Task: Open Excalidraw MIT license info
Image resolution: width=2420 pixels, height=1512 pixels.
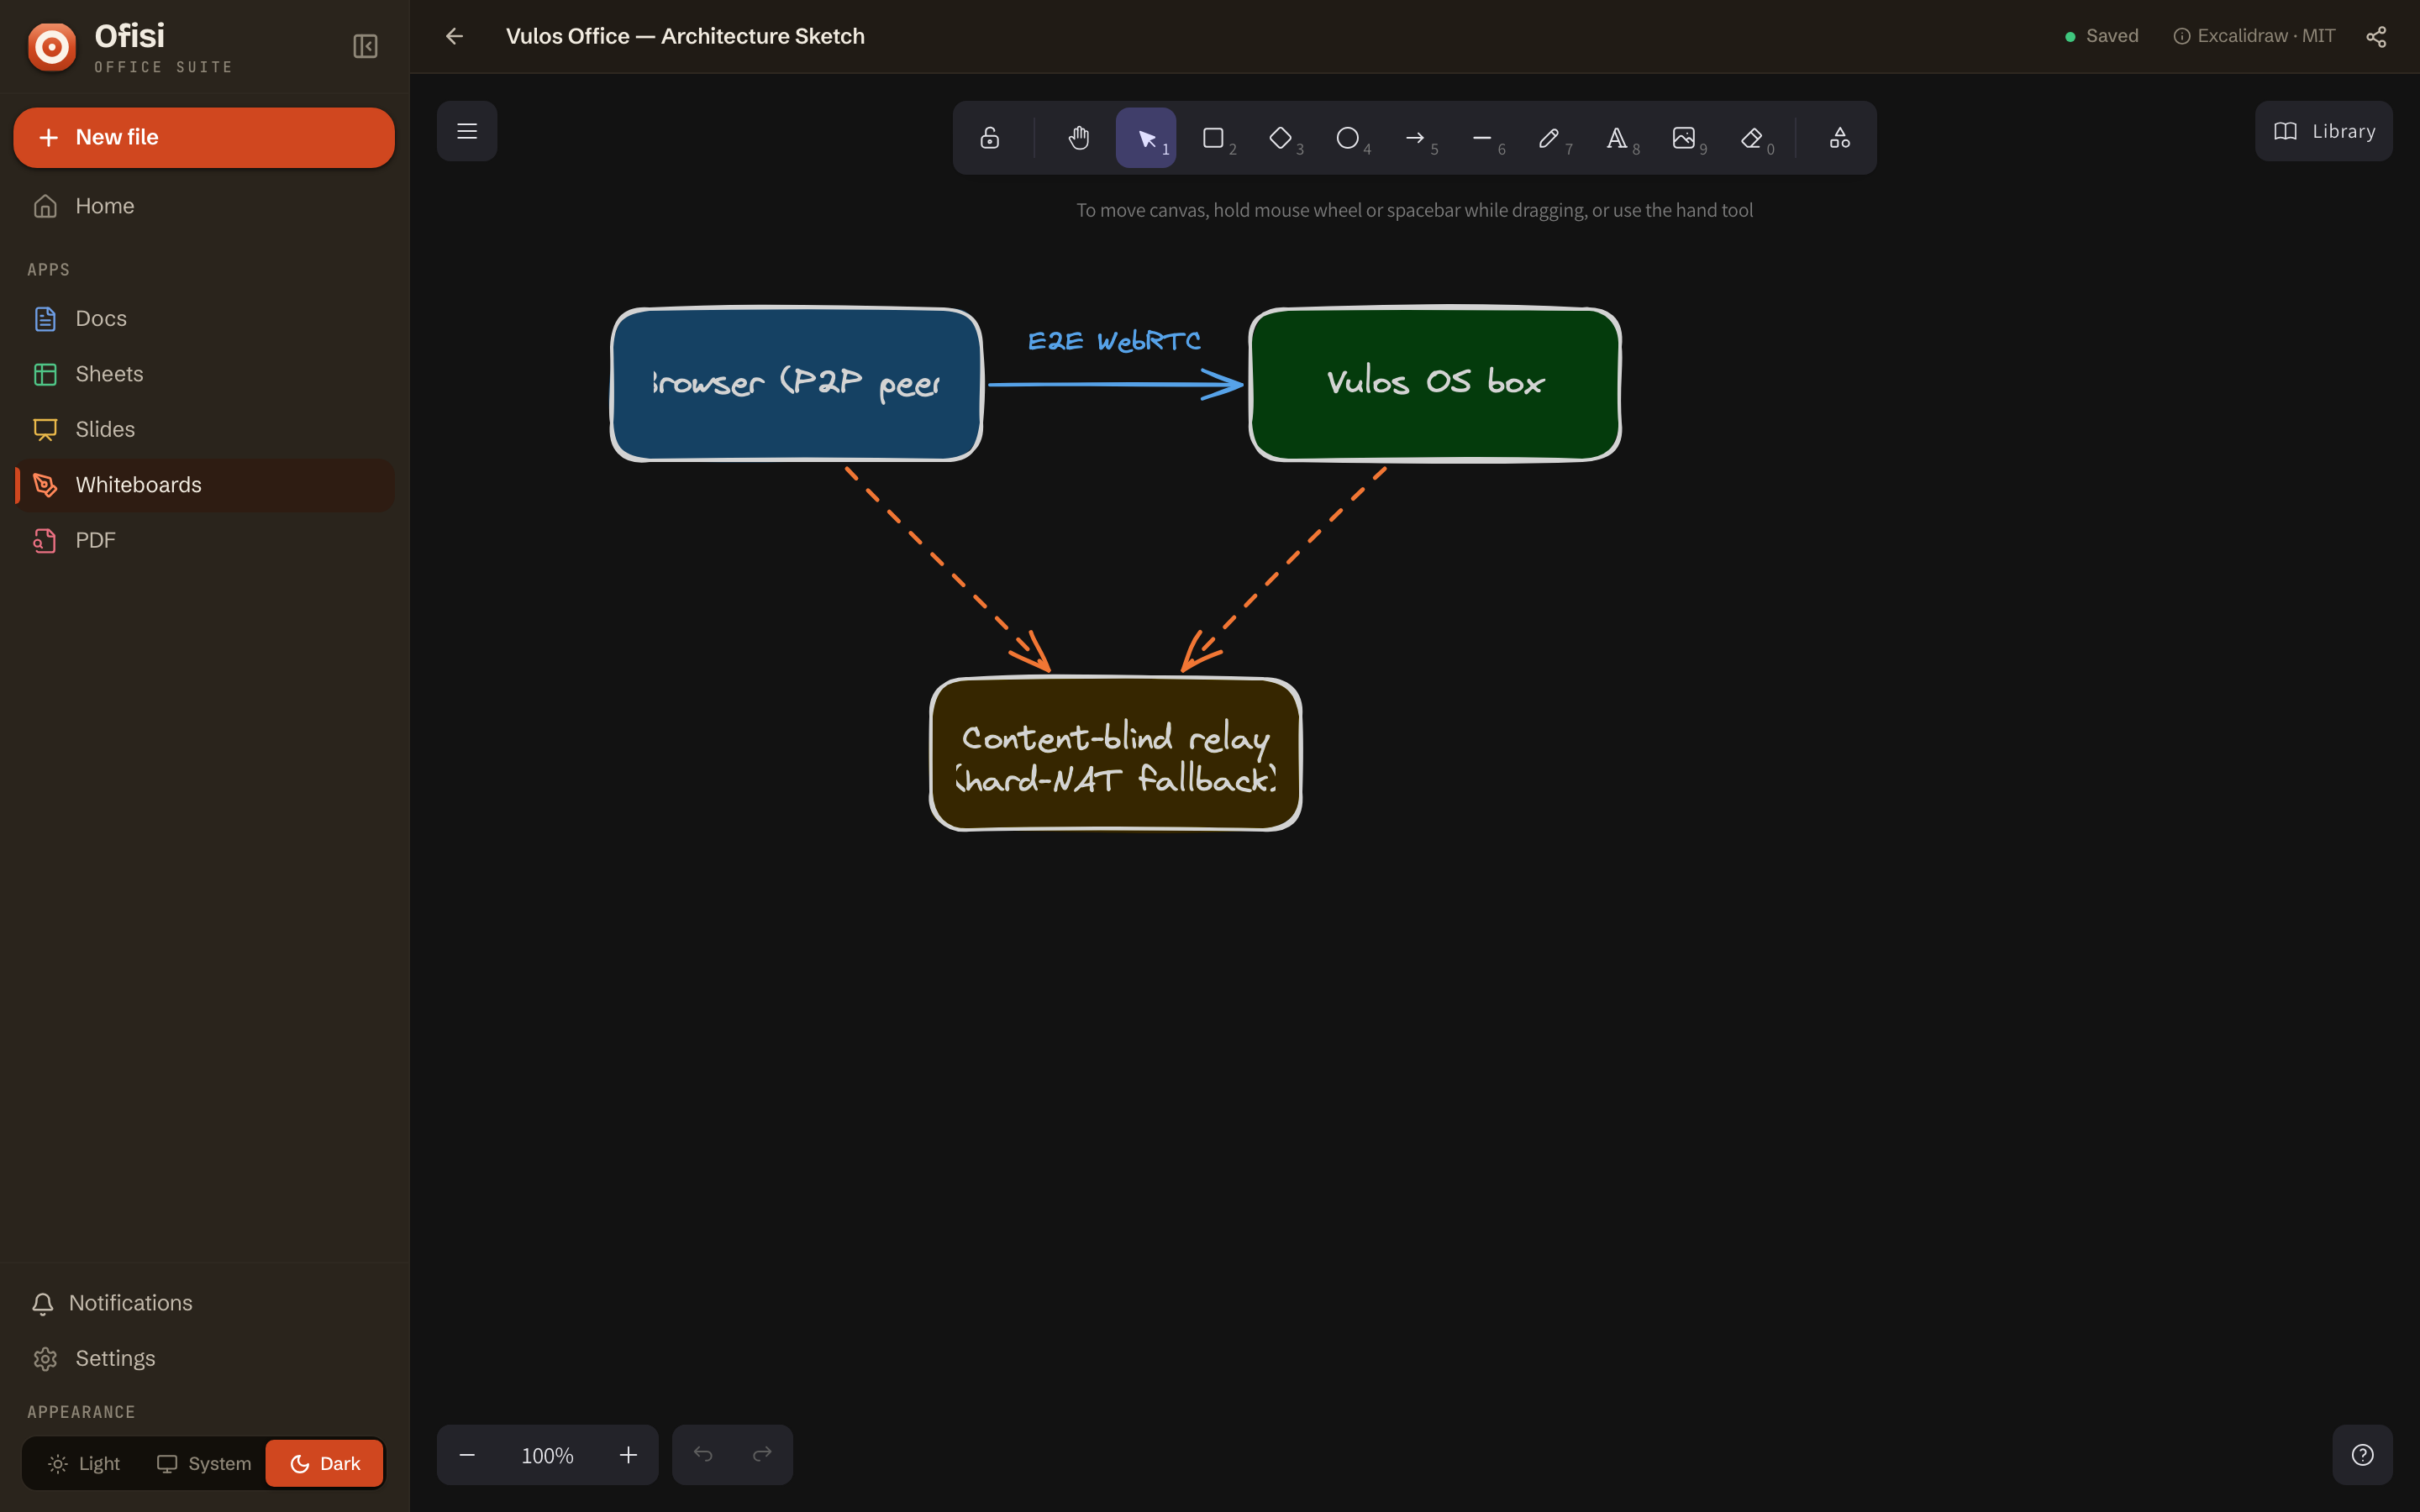Action: [2254, 36]
